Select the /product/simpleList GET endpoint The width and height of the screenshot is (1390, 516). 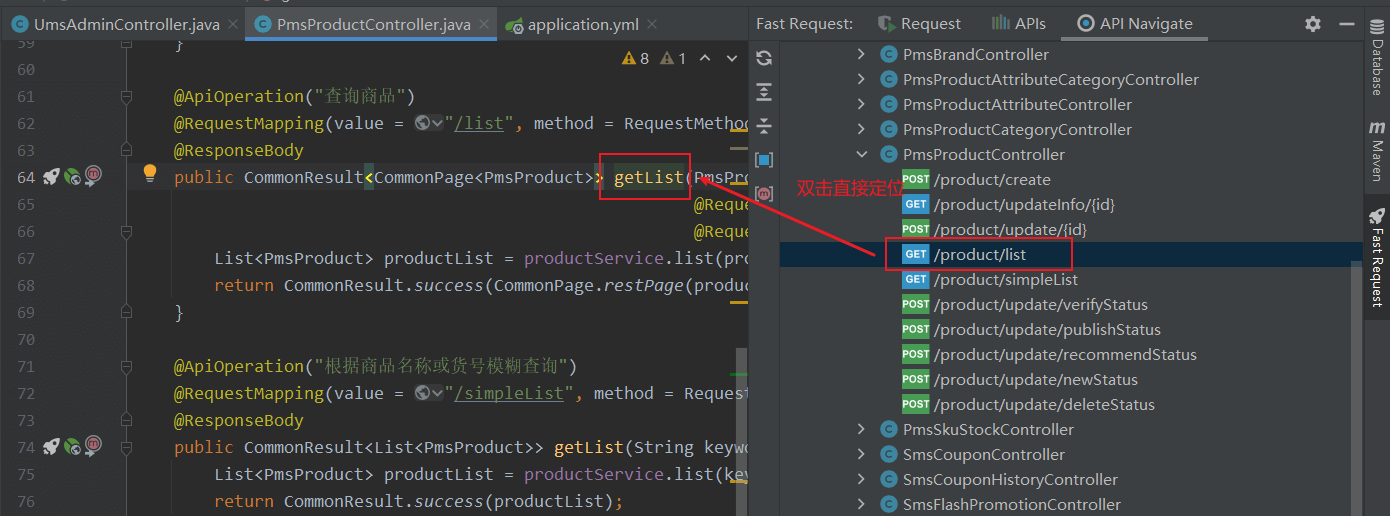tap(1004, 280)
